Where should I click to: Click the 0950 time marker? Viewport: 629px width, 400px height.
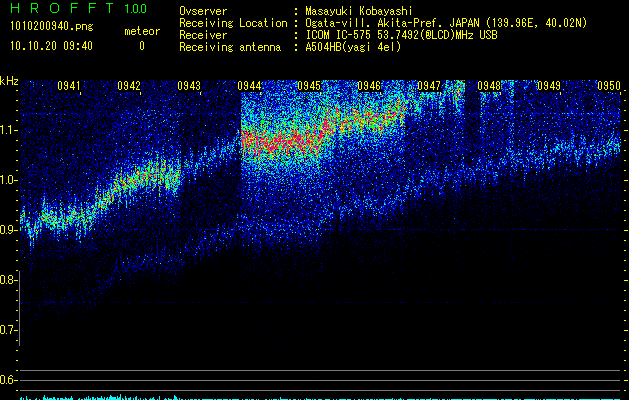[609, 86]
